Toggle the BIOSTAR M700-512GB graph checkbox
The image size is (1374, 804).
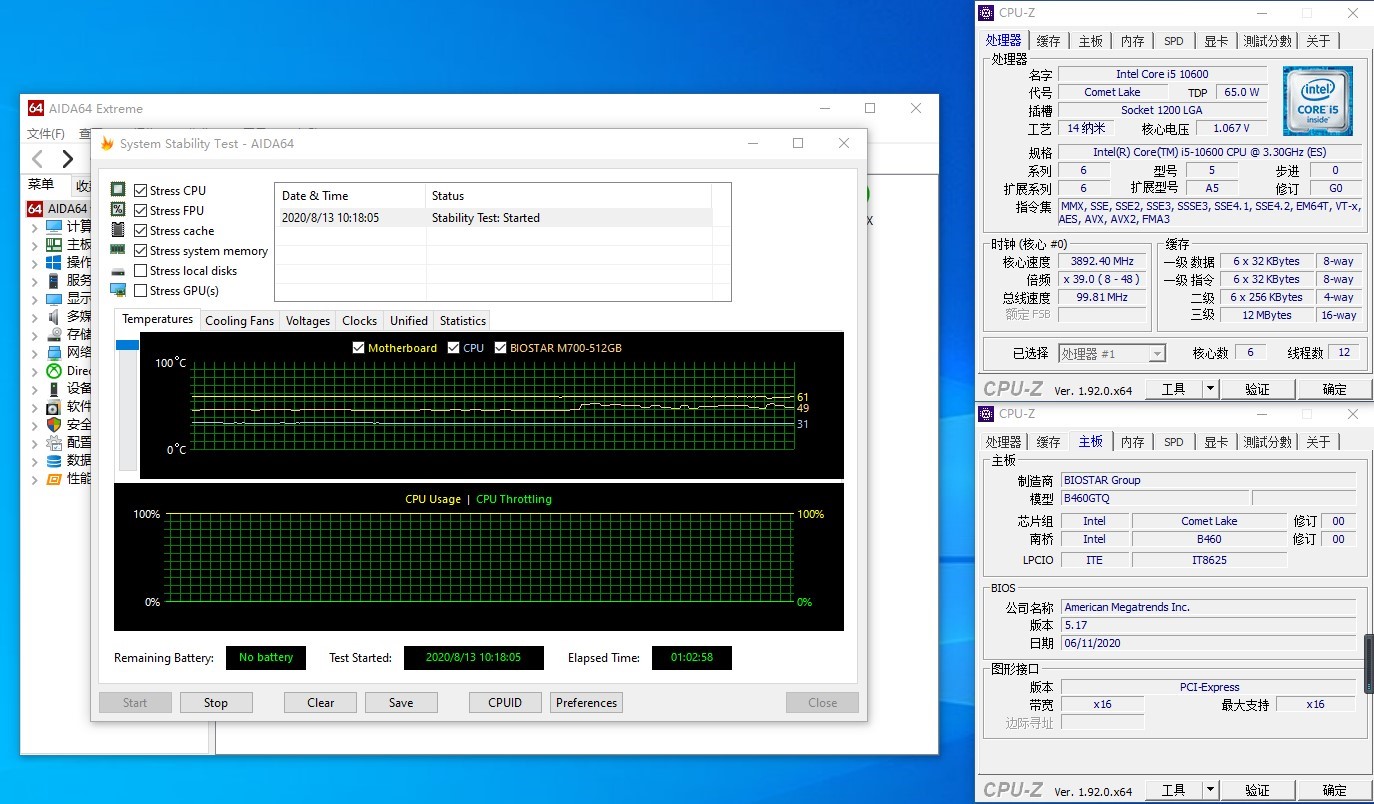(x=501, y=348)
